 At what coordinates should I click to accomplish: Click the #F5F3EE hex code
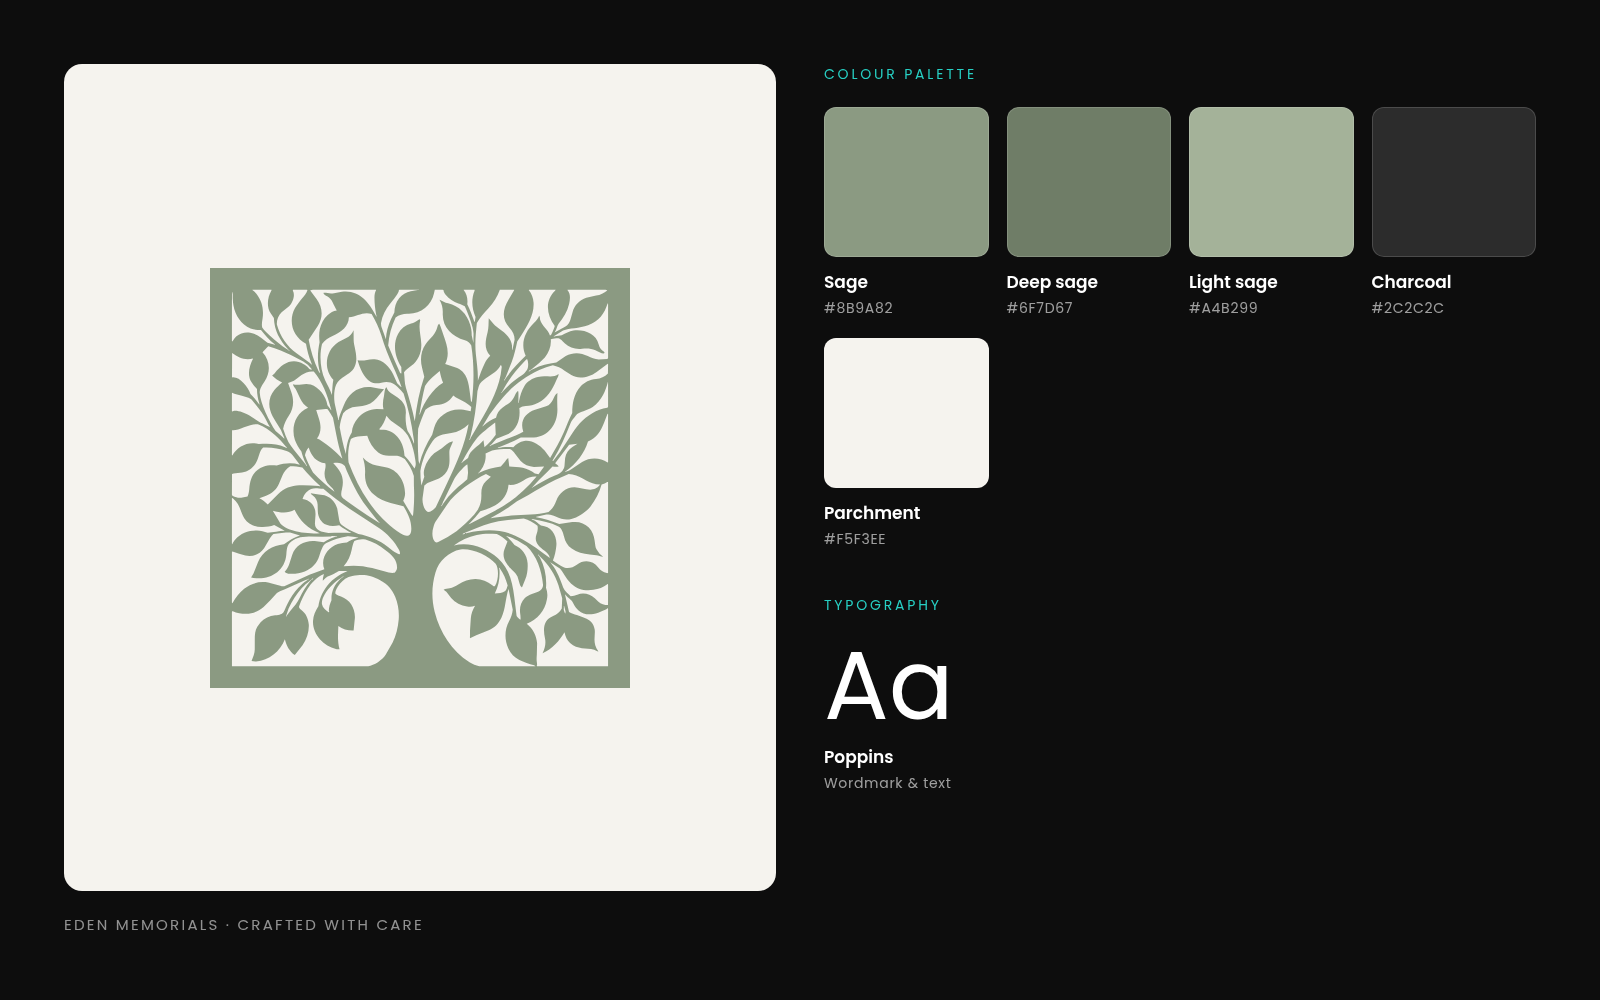click(855, 539)
